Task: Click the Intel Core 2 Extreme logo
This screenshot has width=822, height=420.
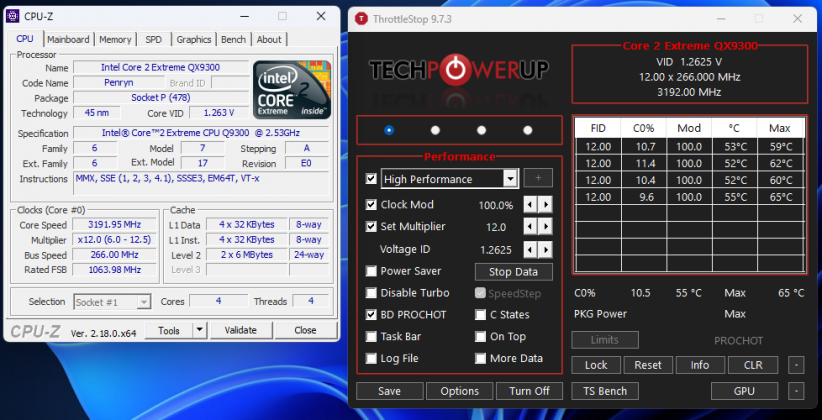Action: [x=291, y=88]
